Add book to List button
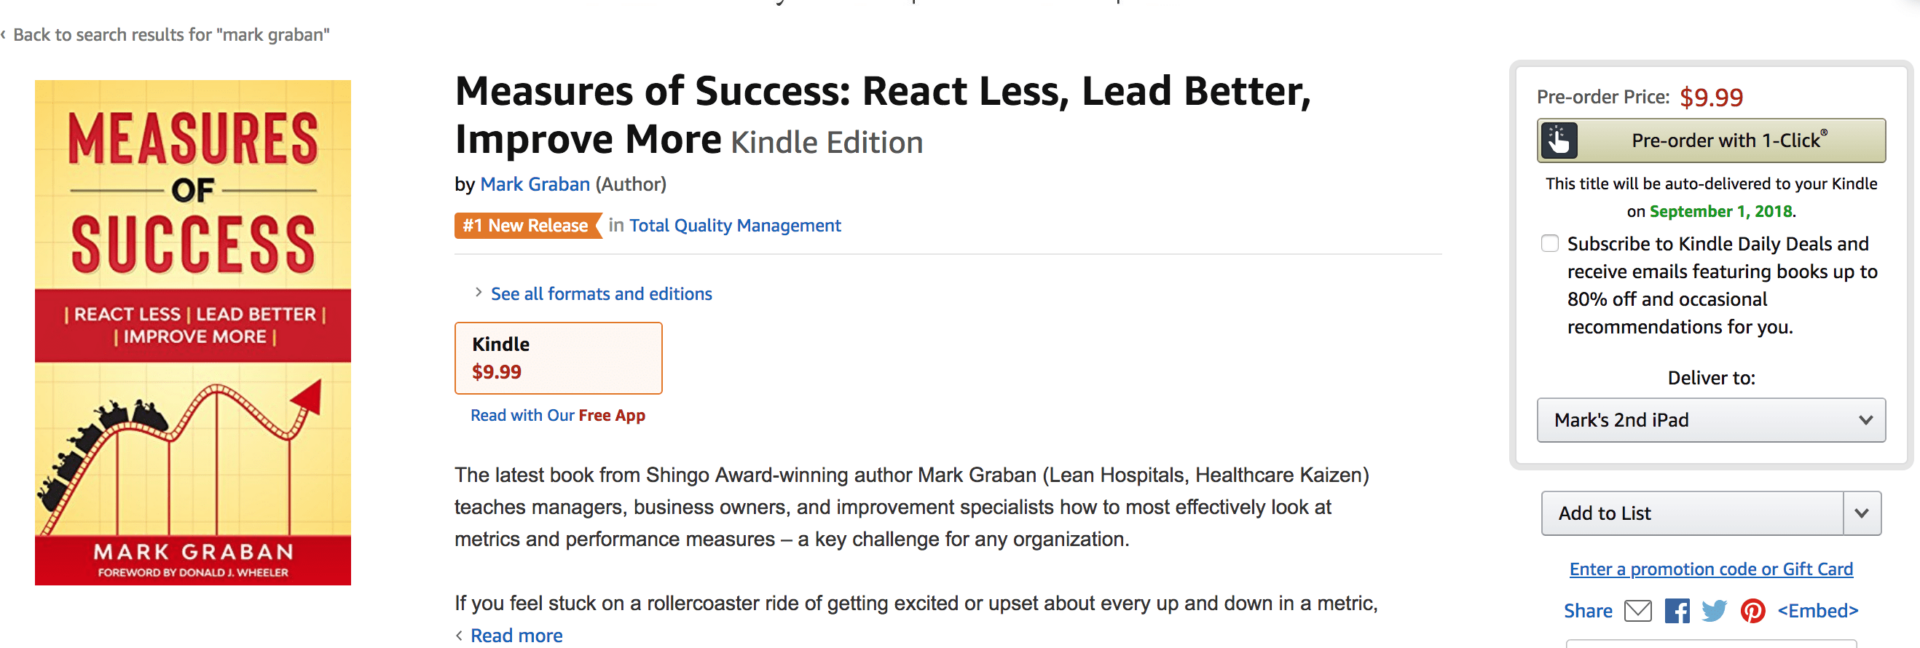The height and width of the screenshot is (648, 1920). [1692, 513]
